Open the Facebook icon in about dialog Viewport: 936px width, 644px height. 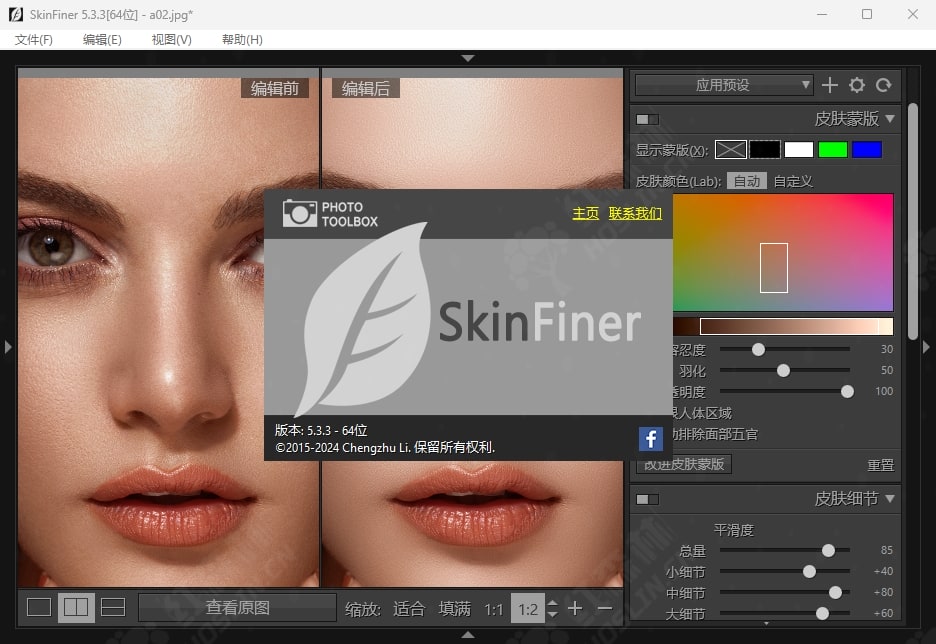(x=651, y=439)
